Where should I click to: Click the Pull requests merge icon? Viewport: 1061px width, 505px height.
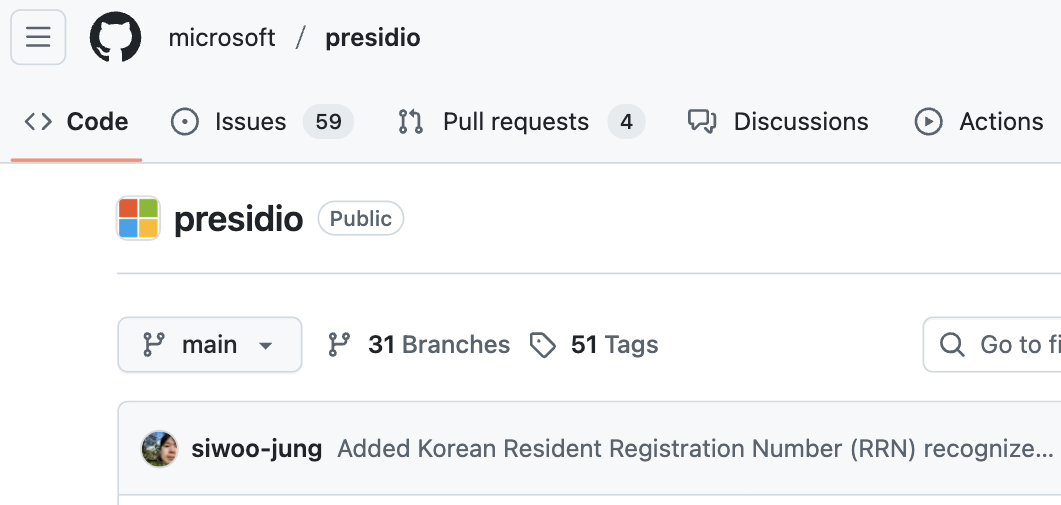pos(411,122)
